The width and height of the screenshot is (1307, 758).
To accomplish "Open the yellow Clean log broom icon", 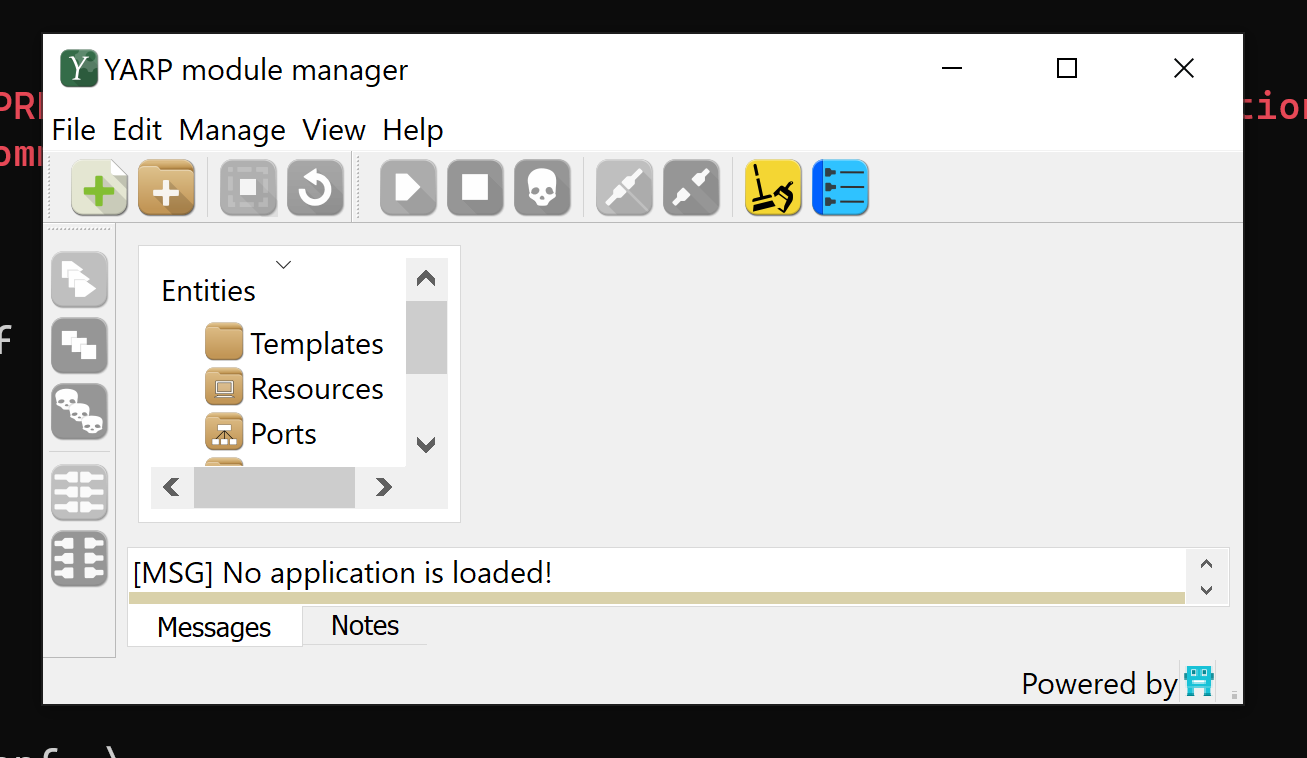I will 772,187.
